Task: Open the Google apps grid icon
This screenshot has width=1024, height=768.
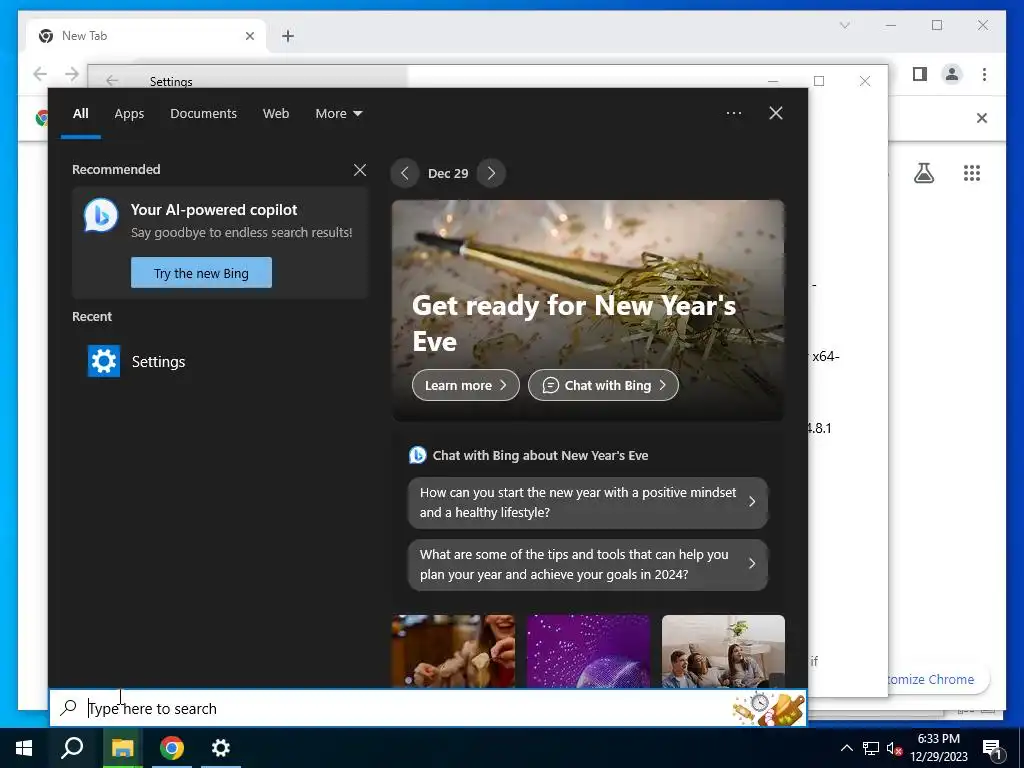Action: click(972, 173)
